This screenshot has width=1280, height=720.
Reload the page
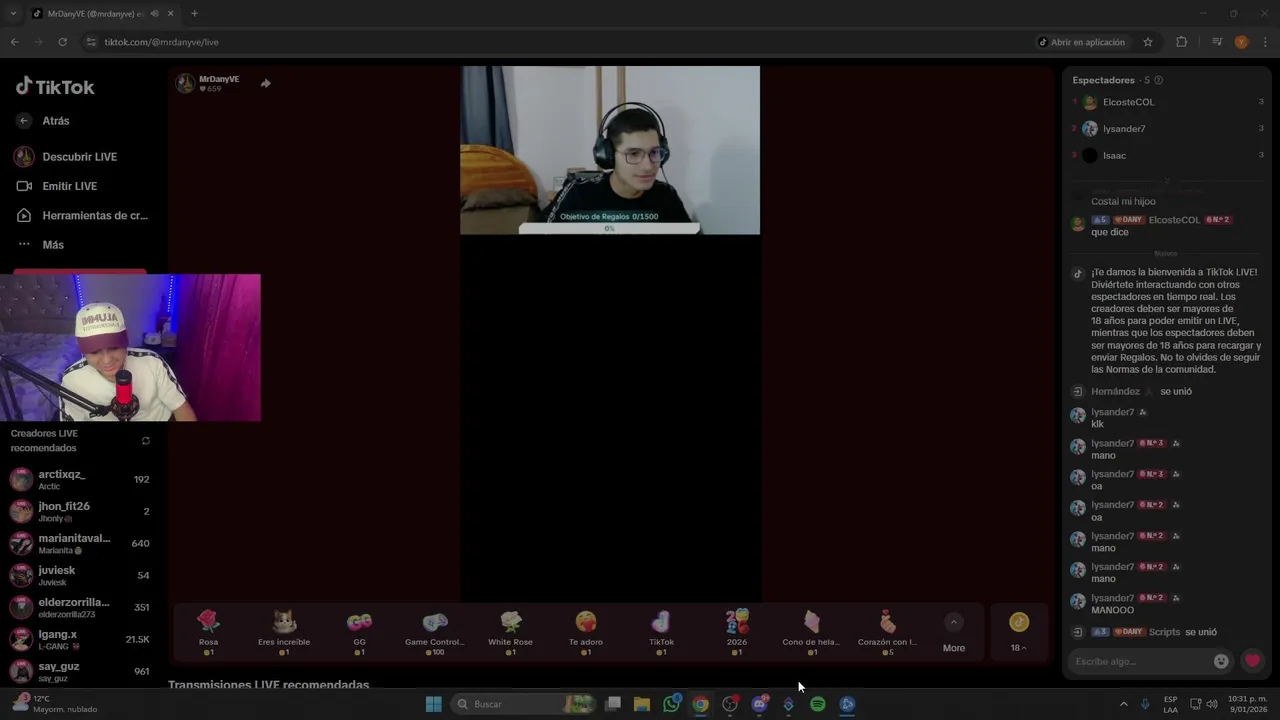(x=62, y=42)
